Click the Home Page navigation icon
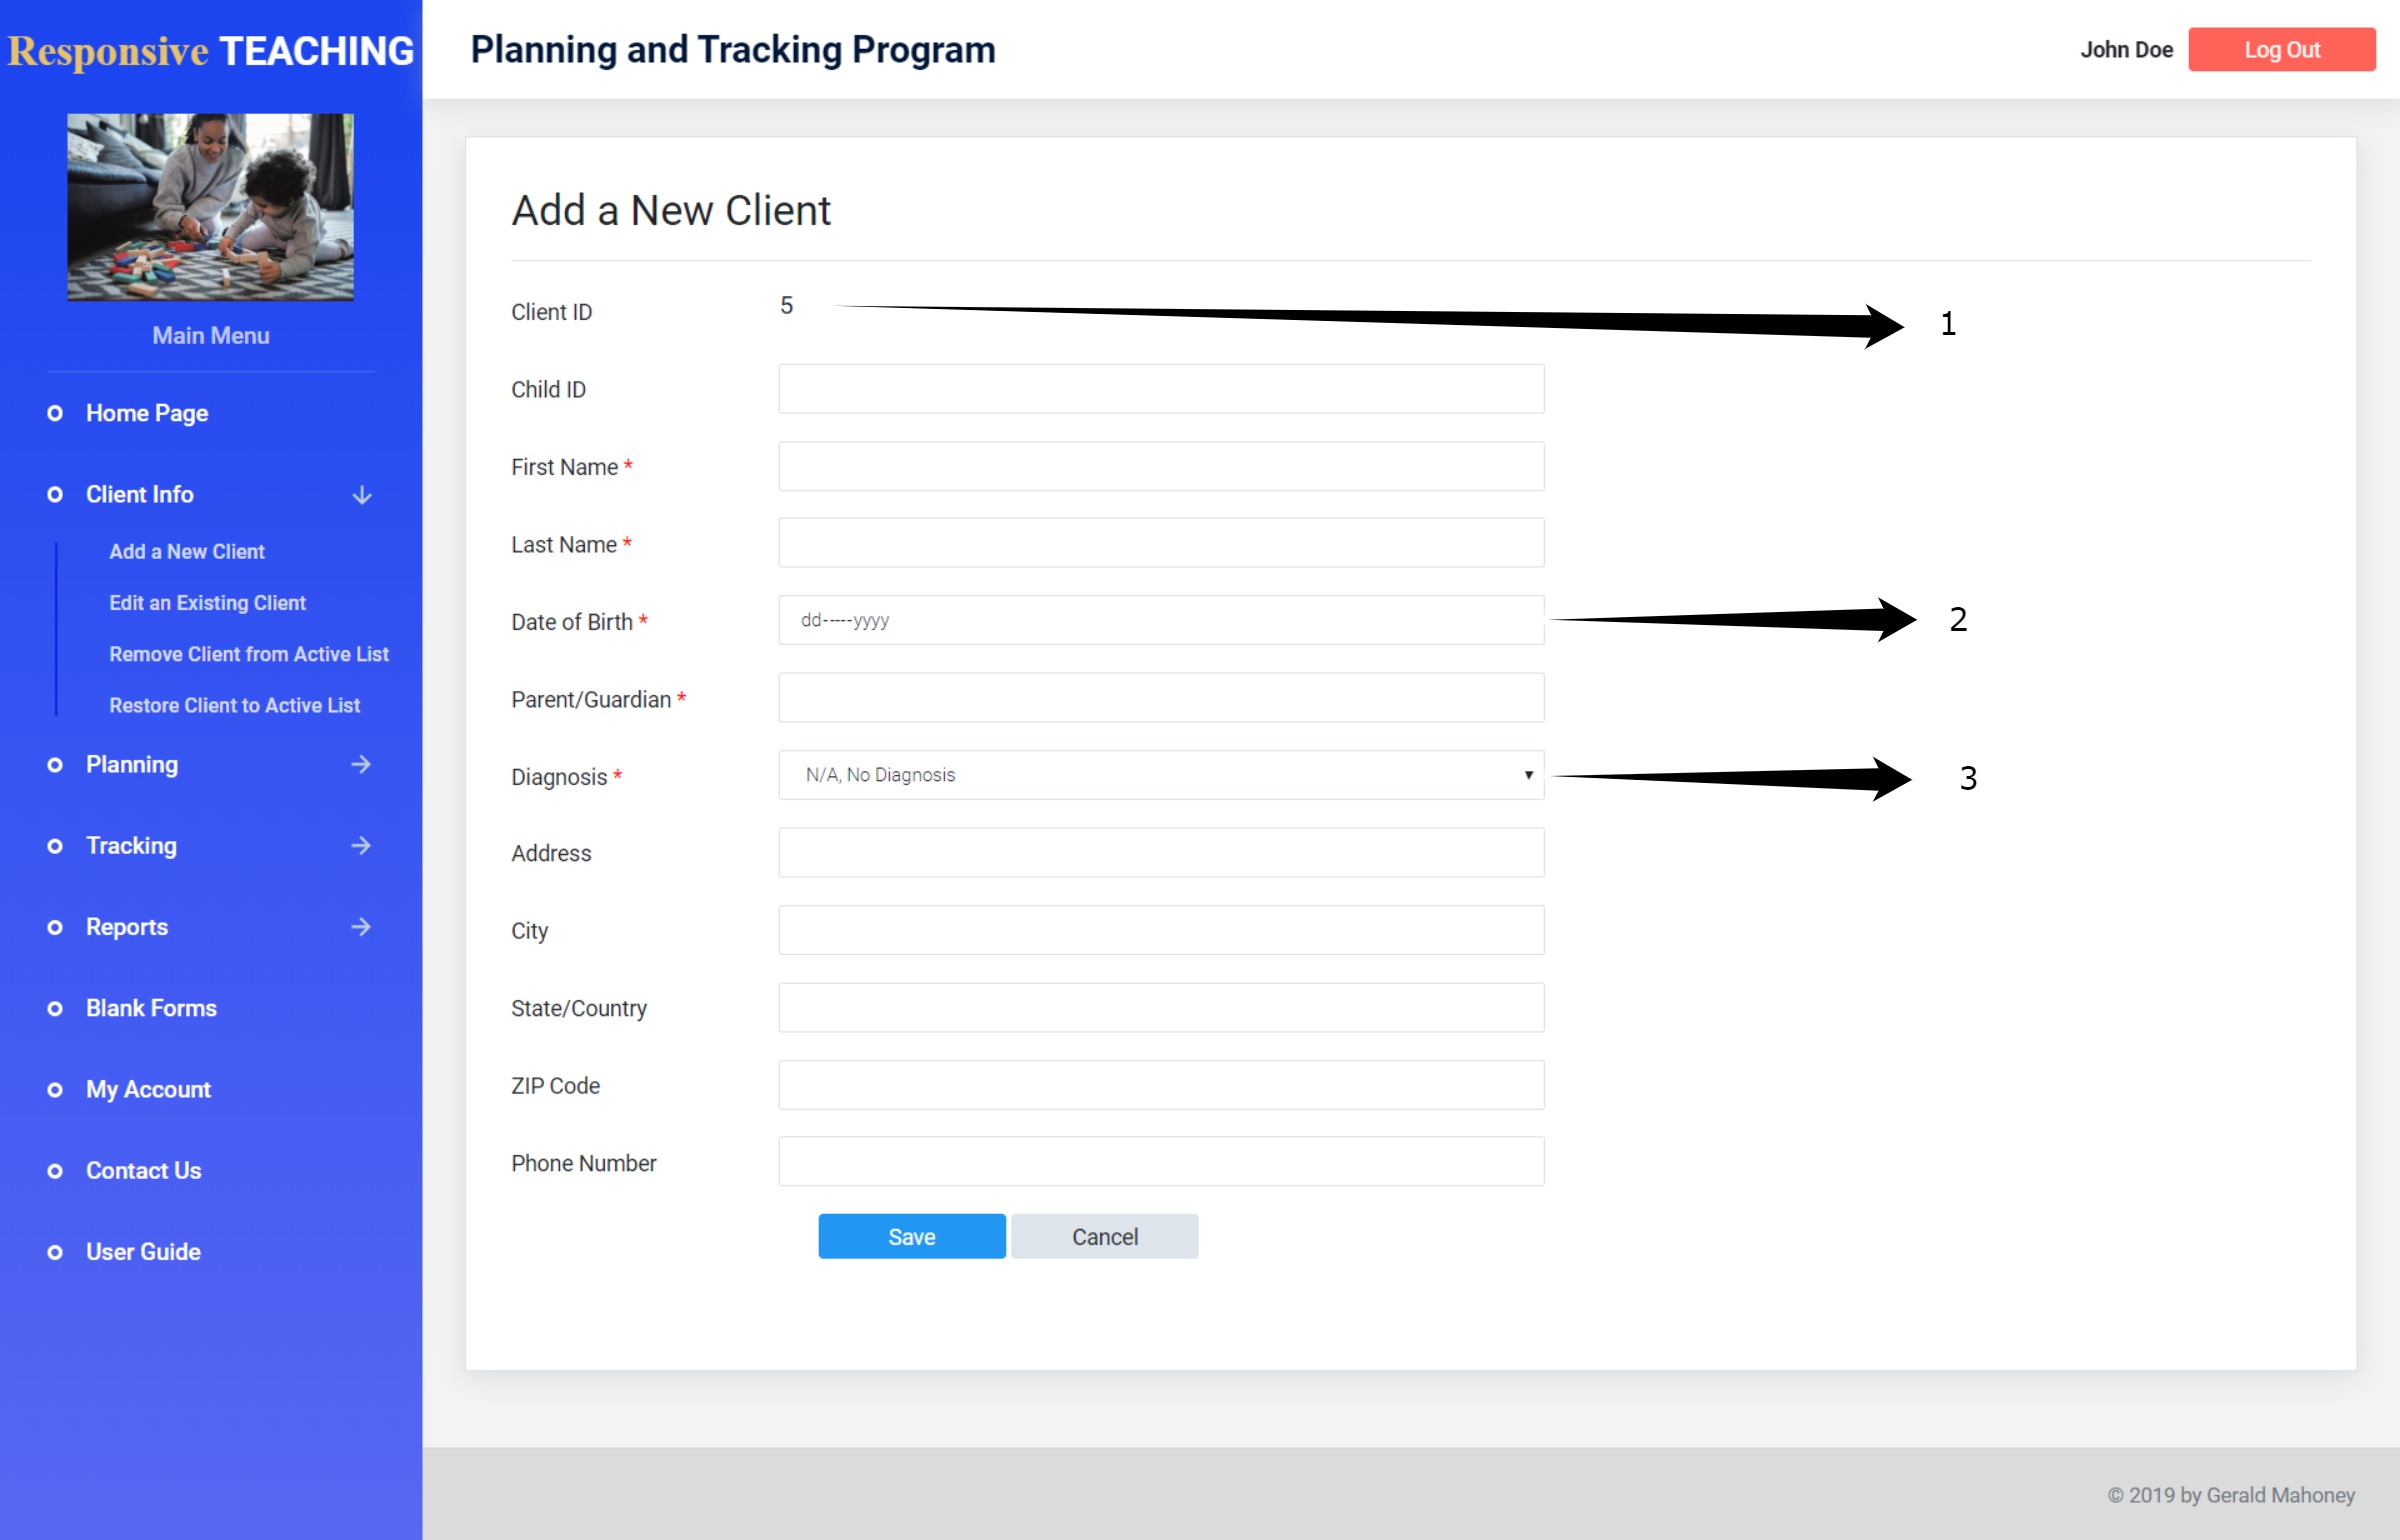Viewport: 2400px width, 1540px height. tap(51, 413)
